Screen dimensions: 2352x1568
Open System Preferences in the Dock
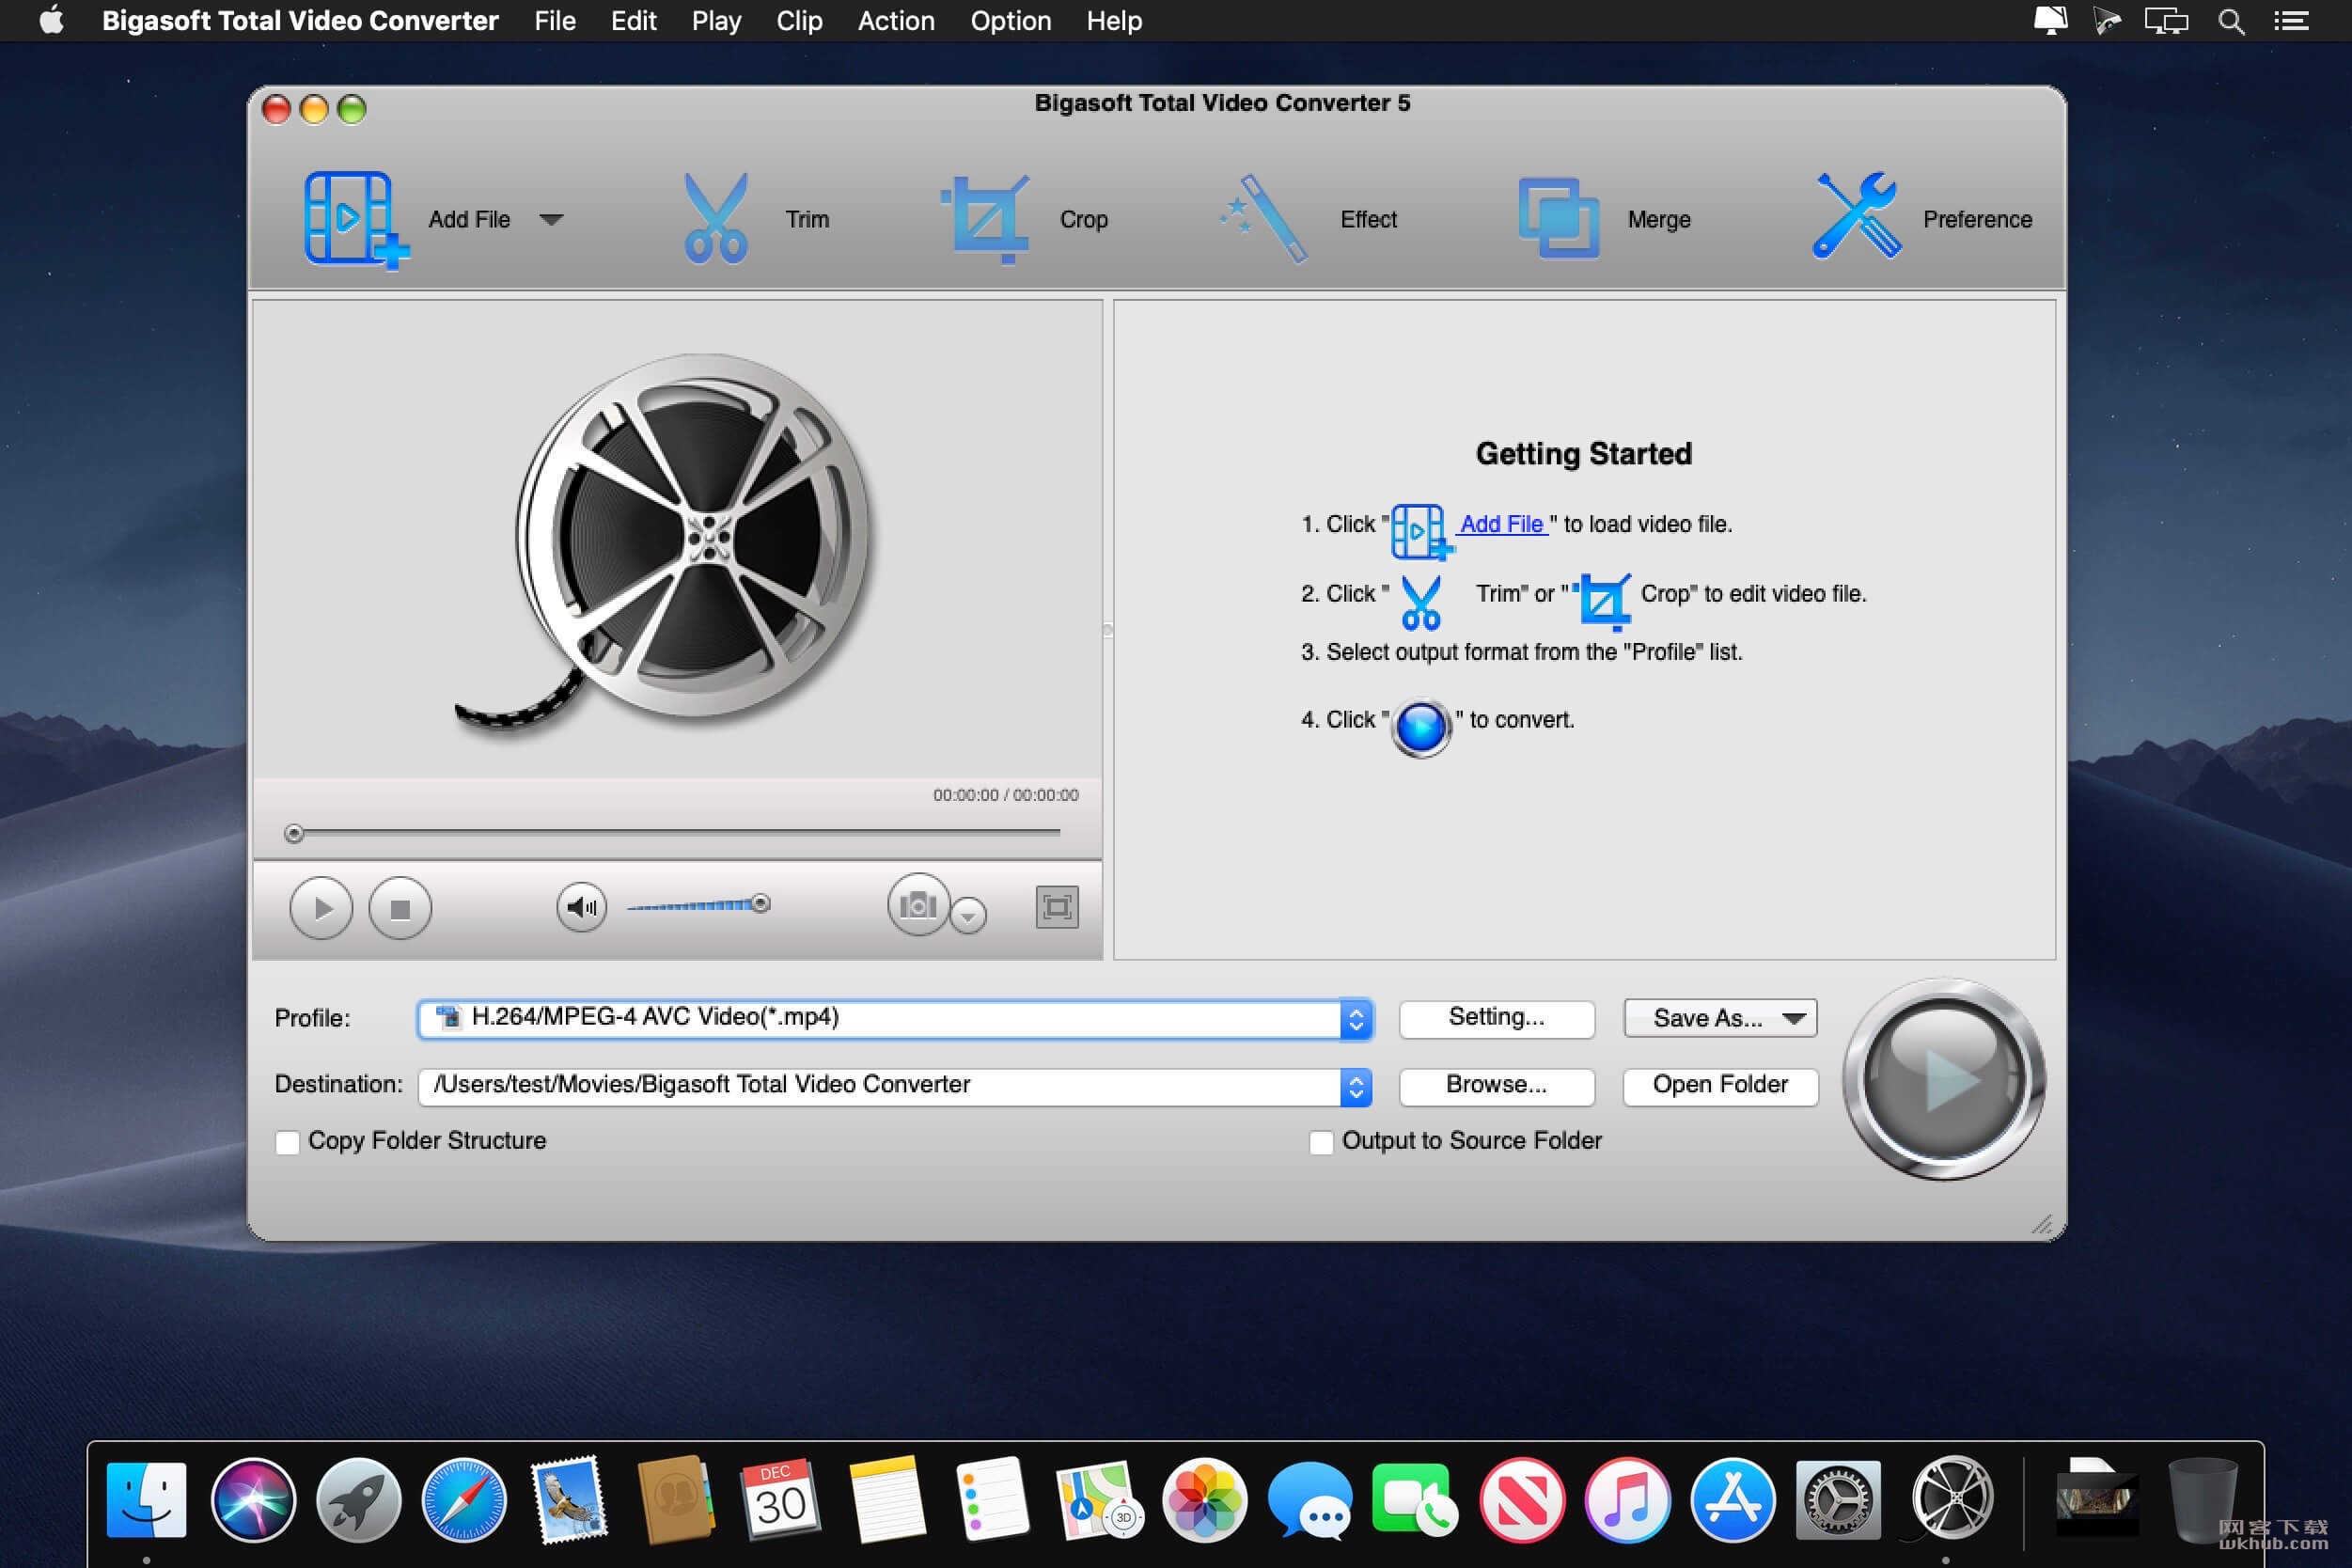[1838, 1500]
